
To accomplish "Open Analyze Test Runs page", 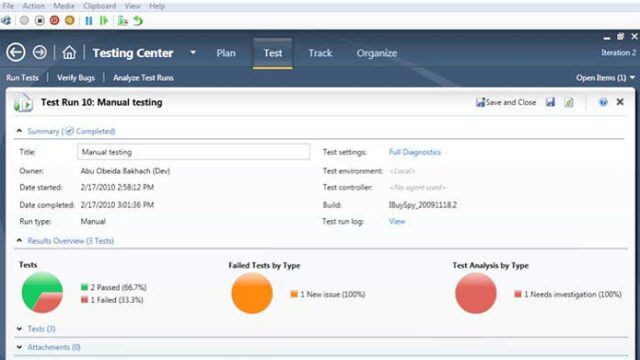I will pos(143,78).
